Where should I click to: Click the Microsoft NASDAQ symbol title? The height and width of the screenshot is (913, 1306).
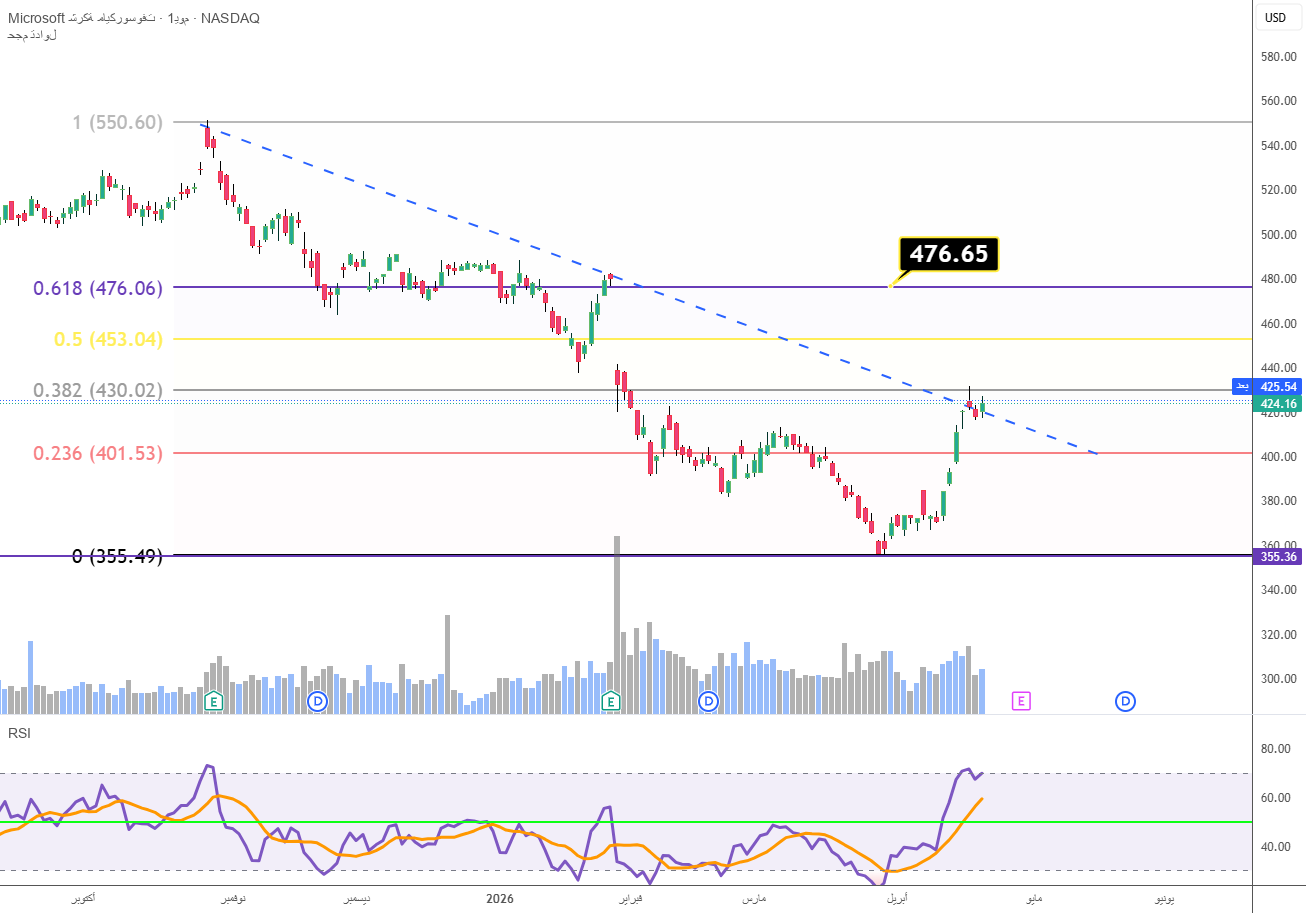click(130, 19)
